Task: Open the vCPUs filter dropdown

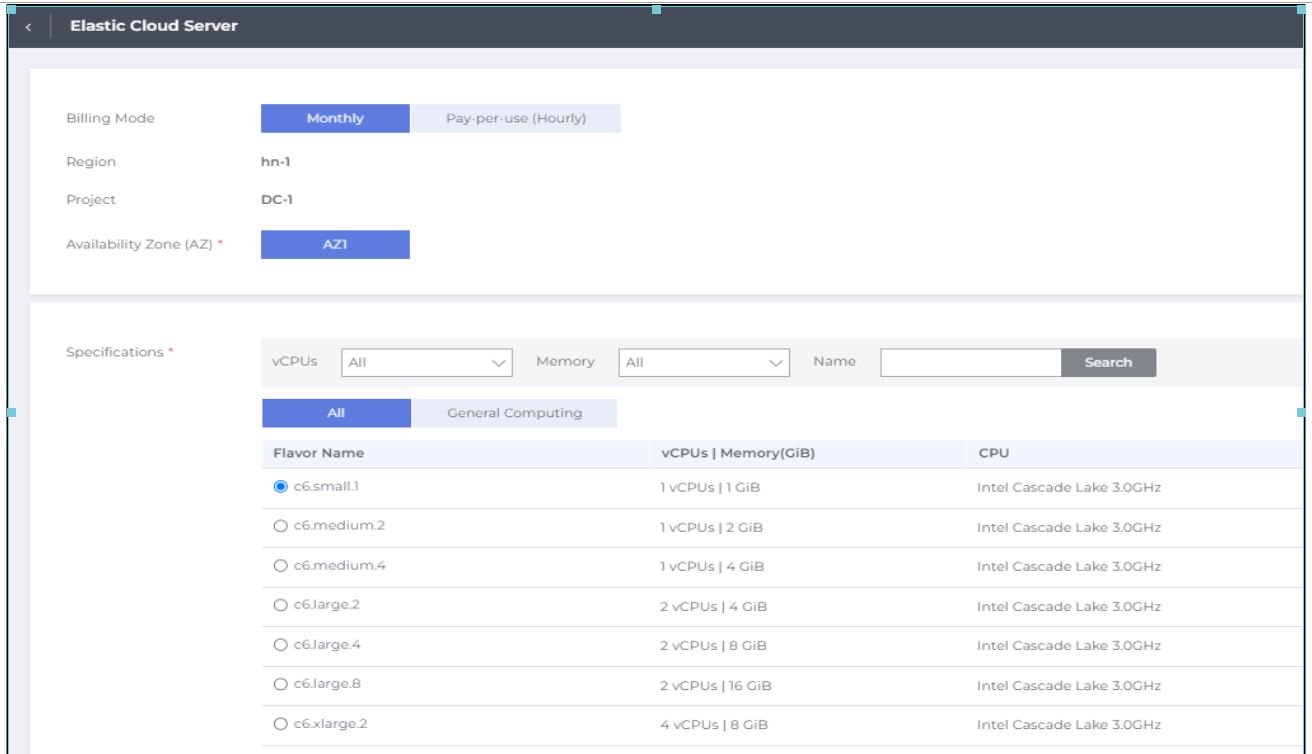Action: pyautogui.click(x=427, y=362)
